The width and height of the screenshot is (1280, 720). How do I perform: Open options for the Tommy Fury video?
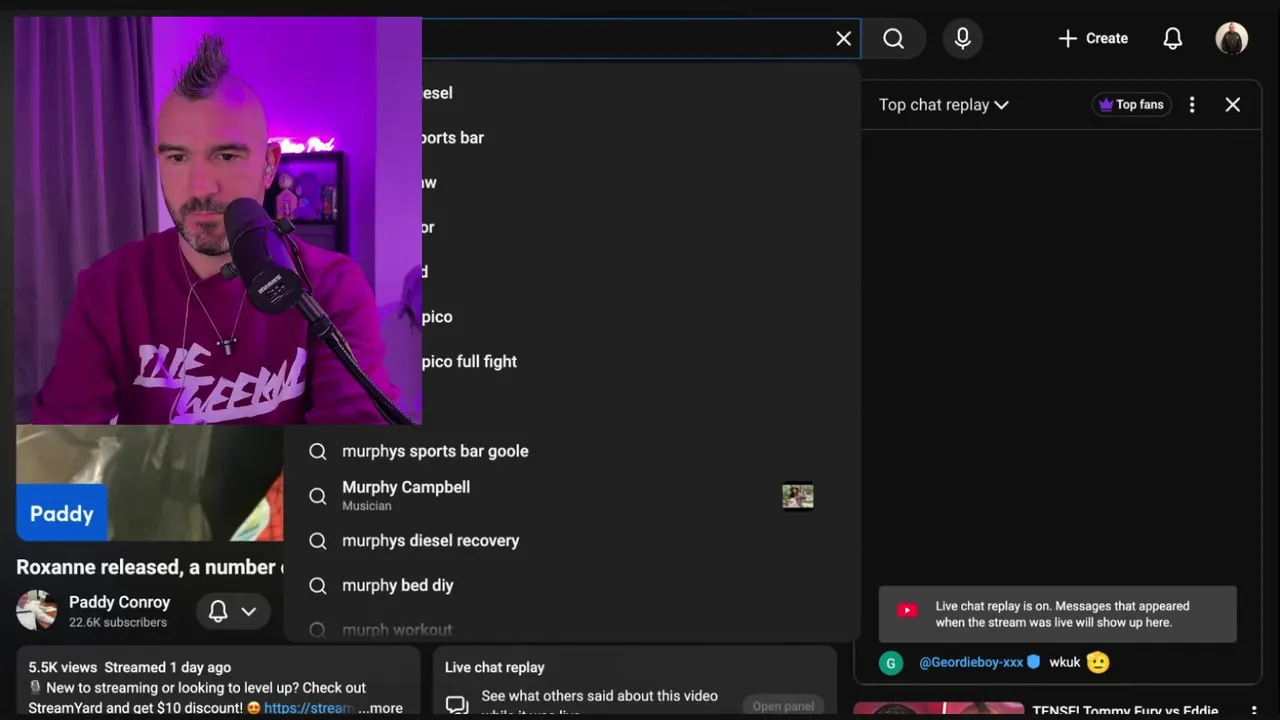(1253, 711)
